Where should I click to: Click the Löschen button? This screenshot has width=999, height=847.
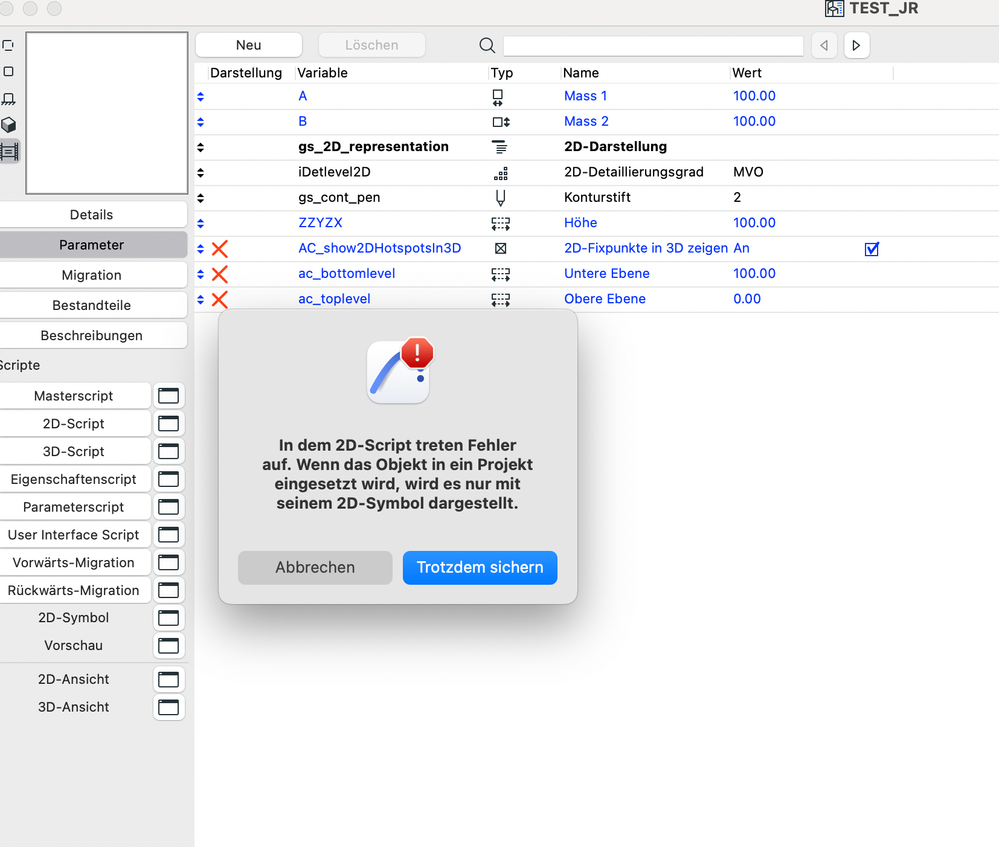pos(371,45)
